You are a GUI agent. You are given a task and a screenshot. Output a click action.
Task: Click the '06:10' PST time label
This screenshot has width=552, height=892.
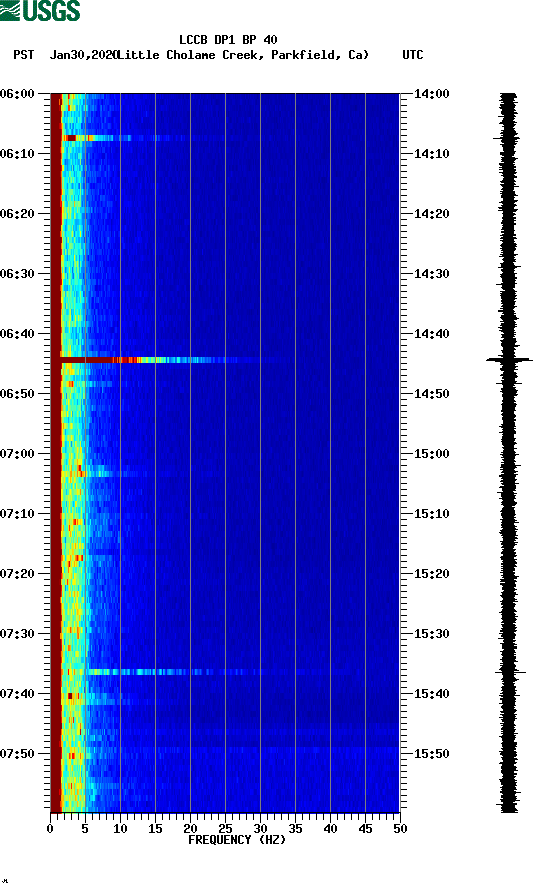tap(17, 154)
